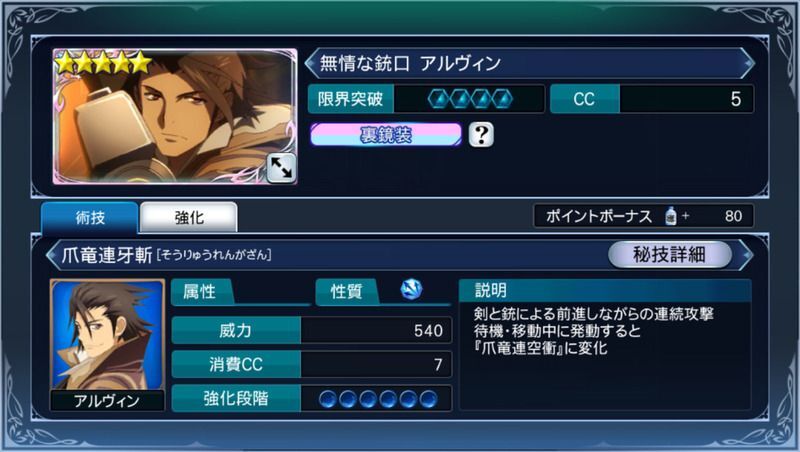
Task: Toggle the 裏鏡装 pink button
Action: [x=386, y=135]
